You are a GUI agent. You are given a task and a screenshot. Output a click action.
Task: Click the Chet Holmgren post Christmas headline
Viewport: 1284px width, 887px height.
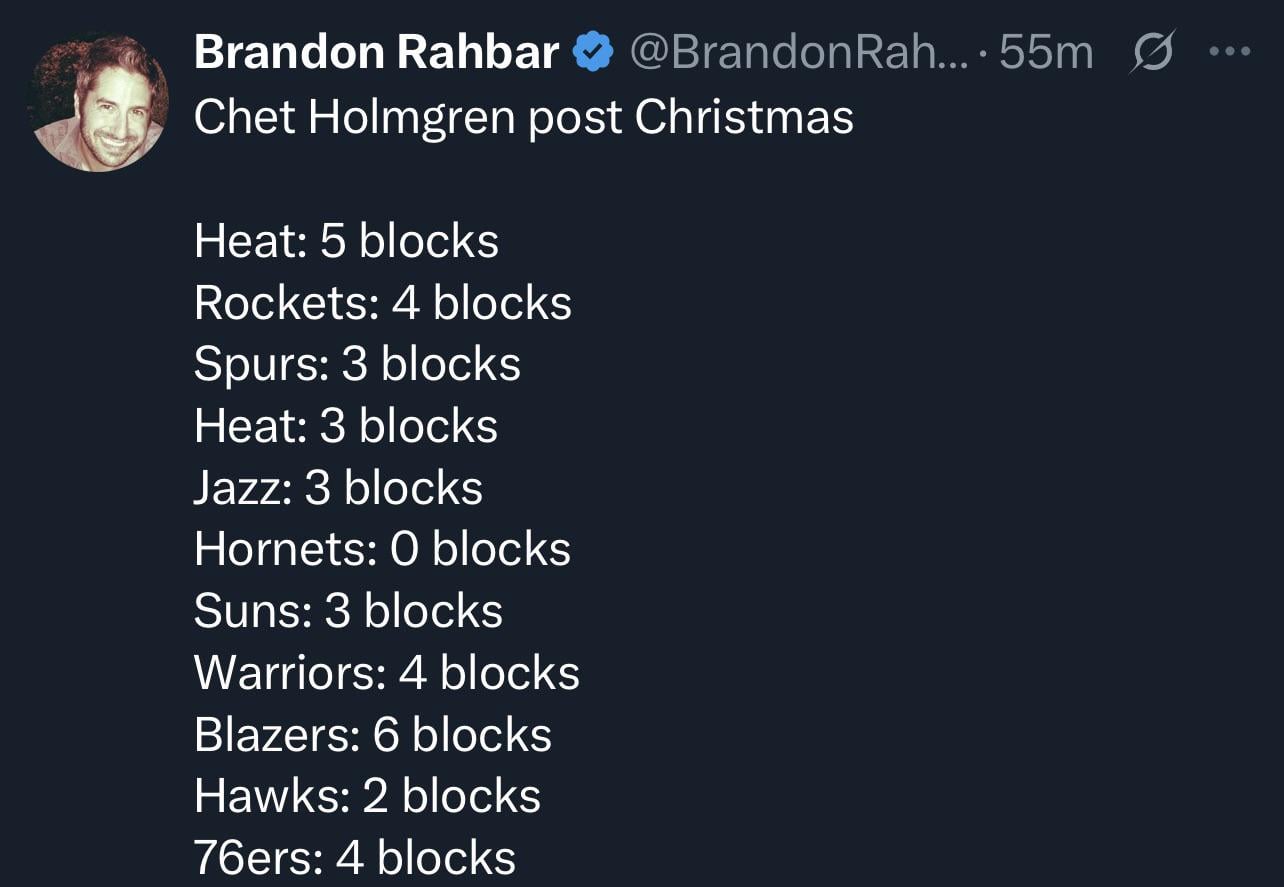524,117
